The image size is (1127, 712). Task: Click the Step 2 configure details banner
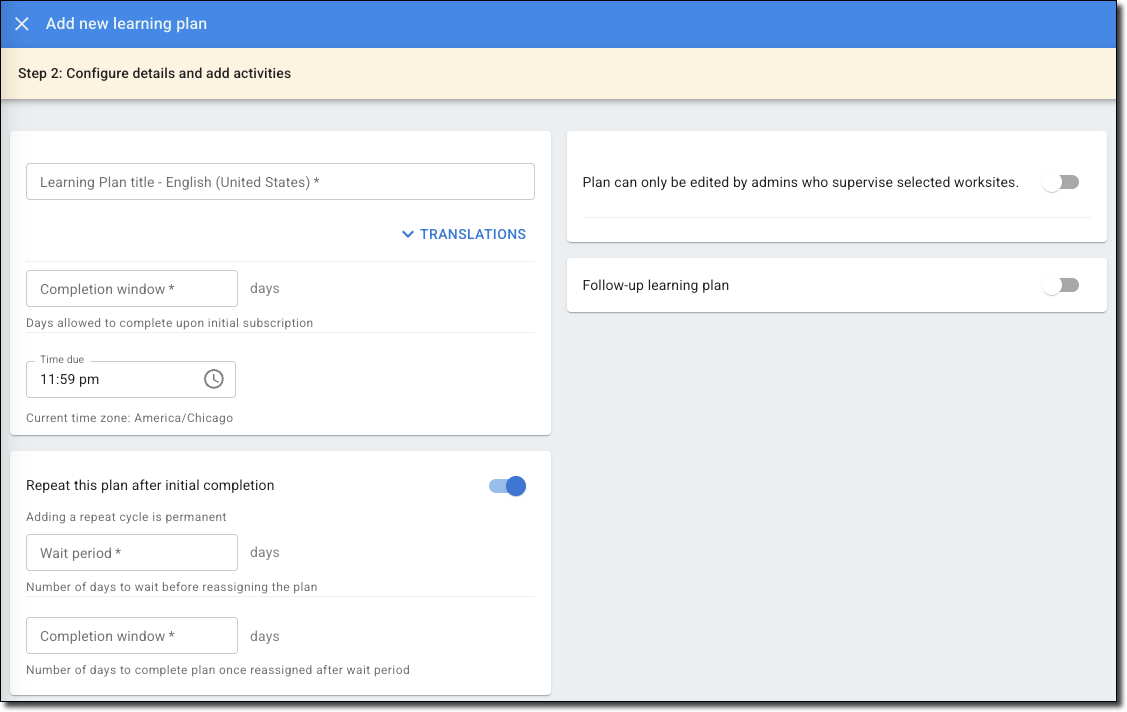[x=155, y=73]
